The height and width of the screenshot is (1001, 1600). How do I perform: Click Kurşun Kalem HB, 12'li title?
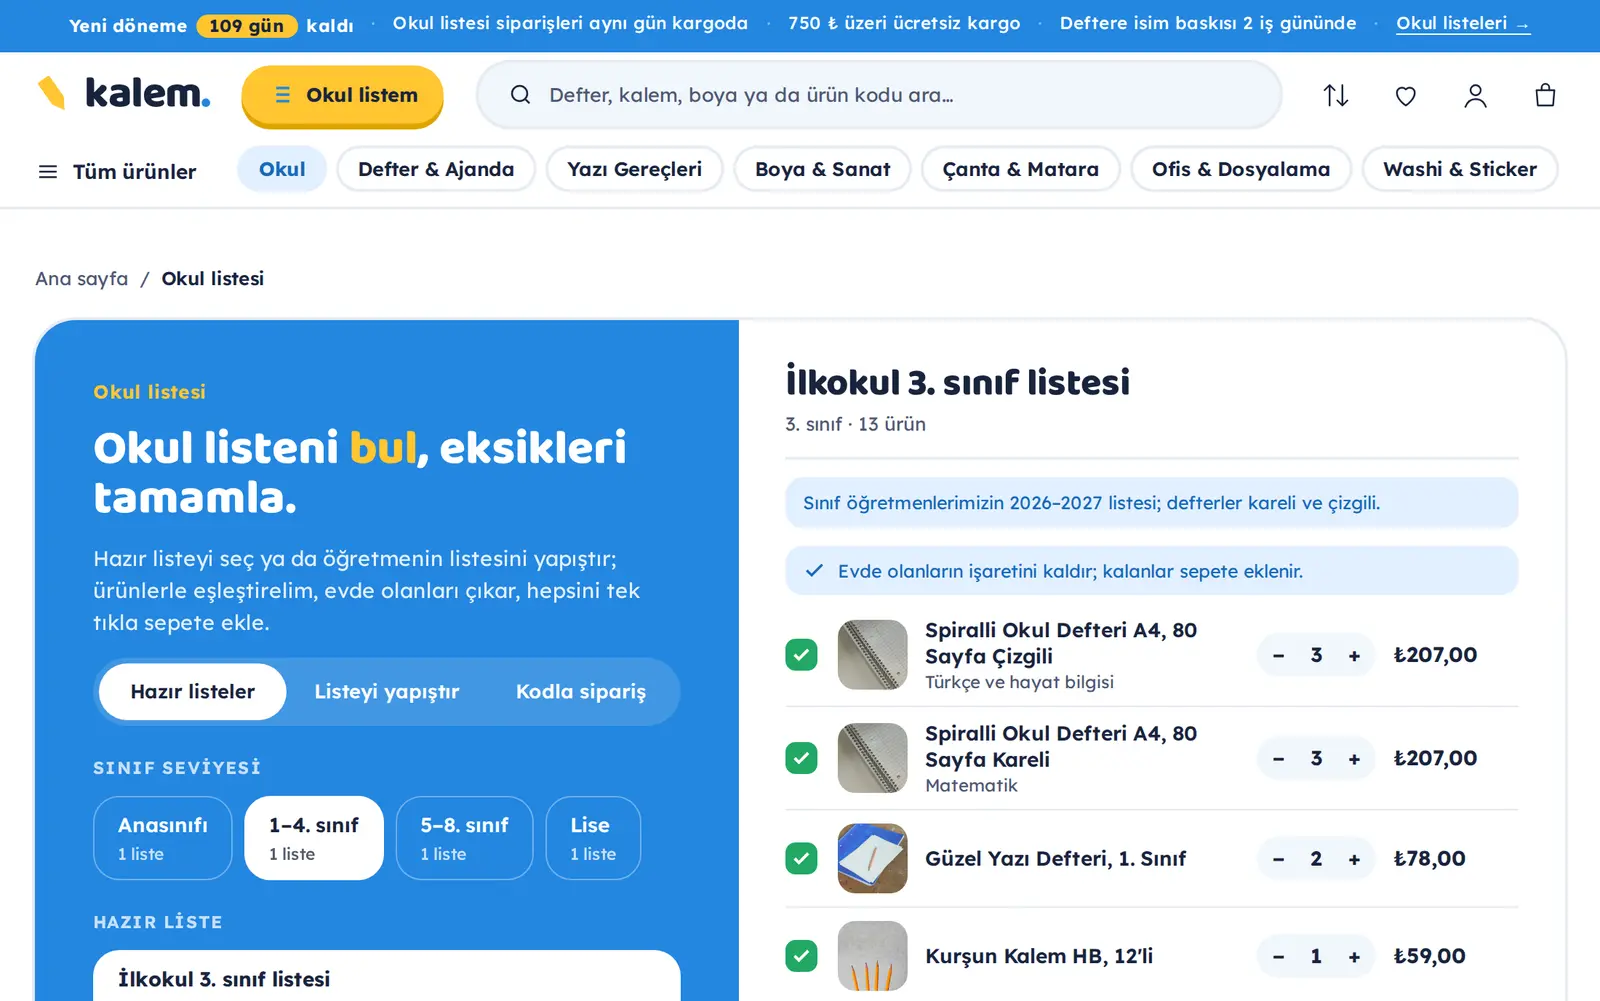pos(1039,956)
